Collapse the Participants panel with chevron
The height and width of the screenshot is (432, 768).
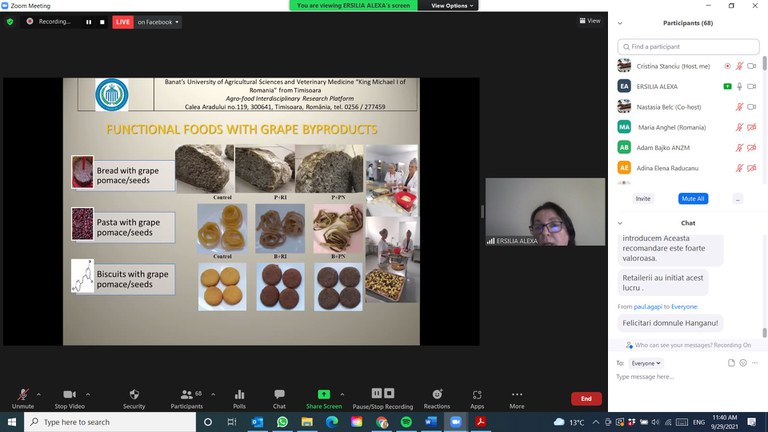click(x=620, y=22)
